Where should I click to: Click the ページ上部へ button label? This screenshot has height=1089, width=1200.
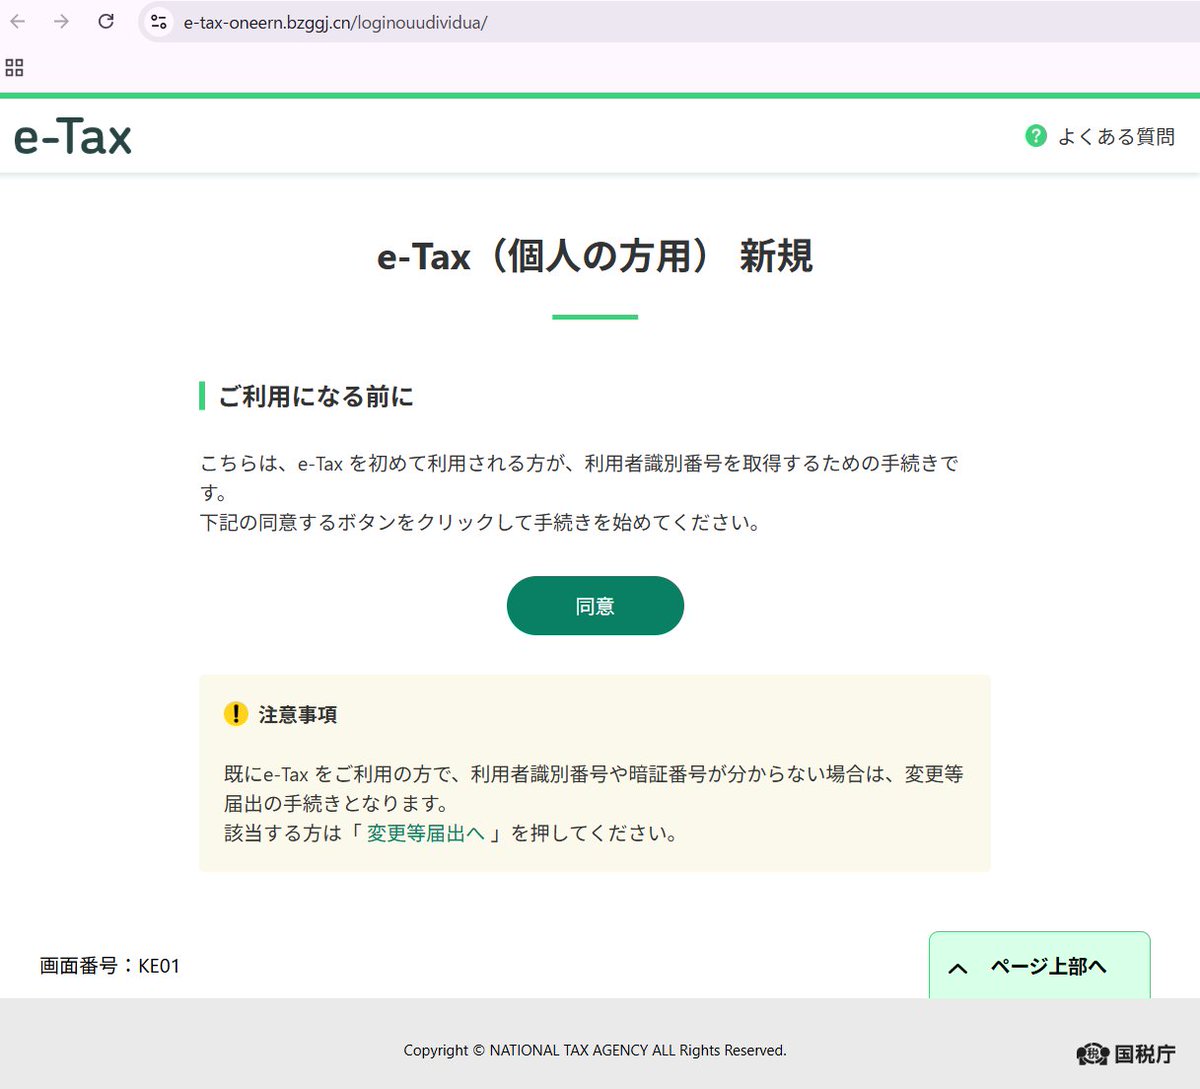pos(1048,966)
